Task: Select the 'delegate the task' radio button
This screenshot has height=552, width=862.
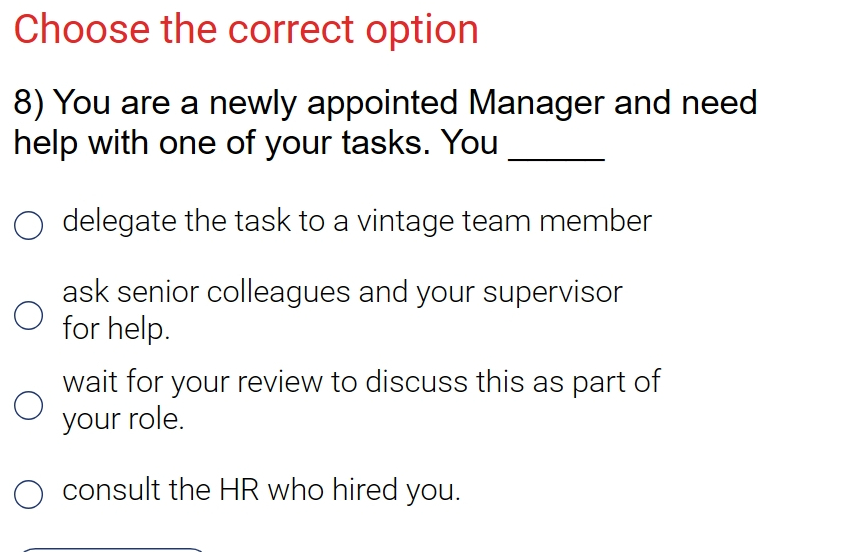Action: 29,225
